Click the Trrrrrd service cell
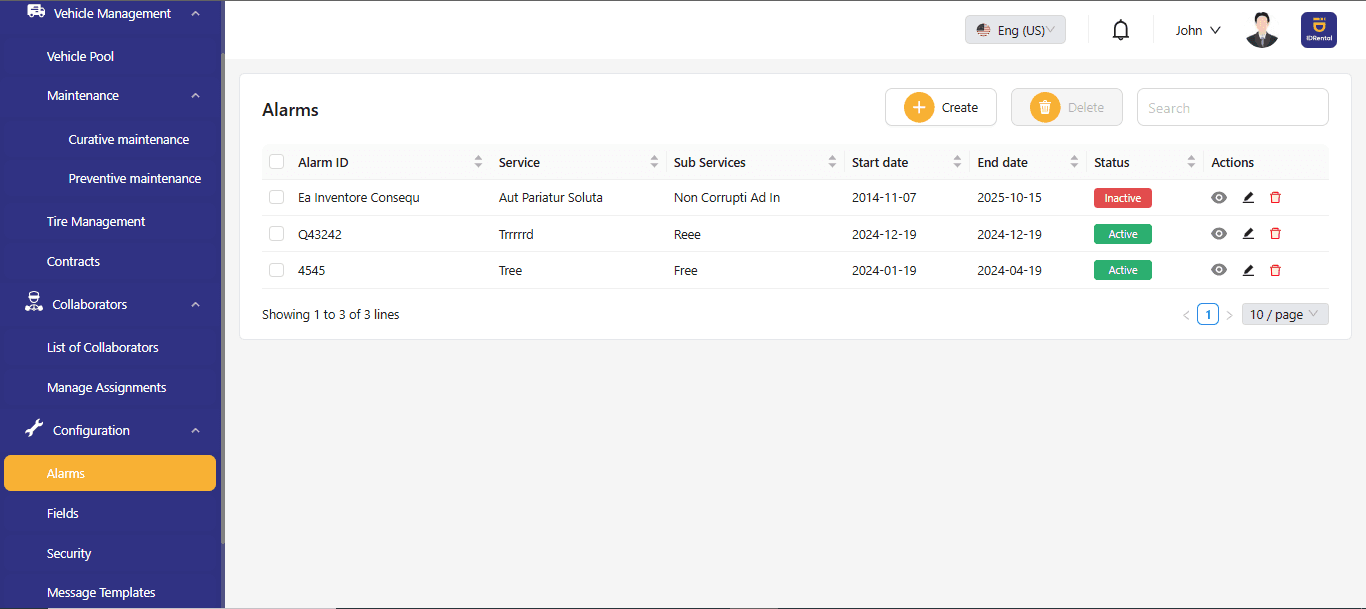This screenshot has height=609, width=1366. 516,234
